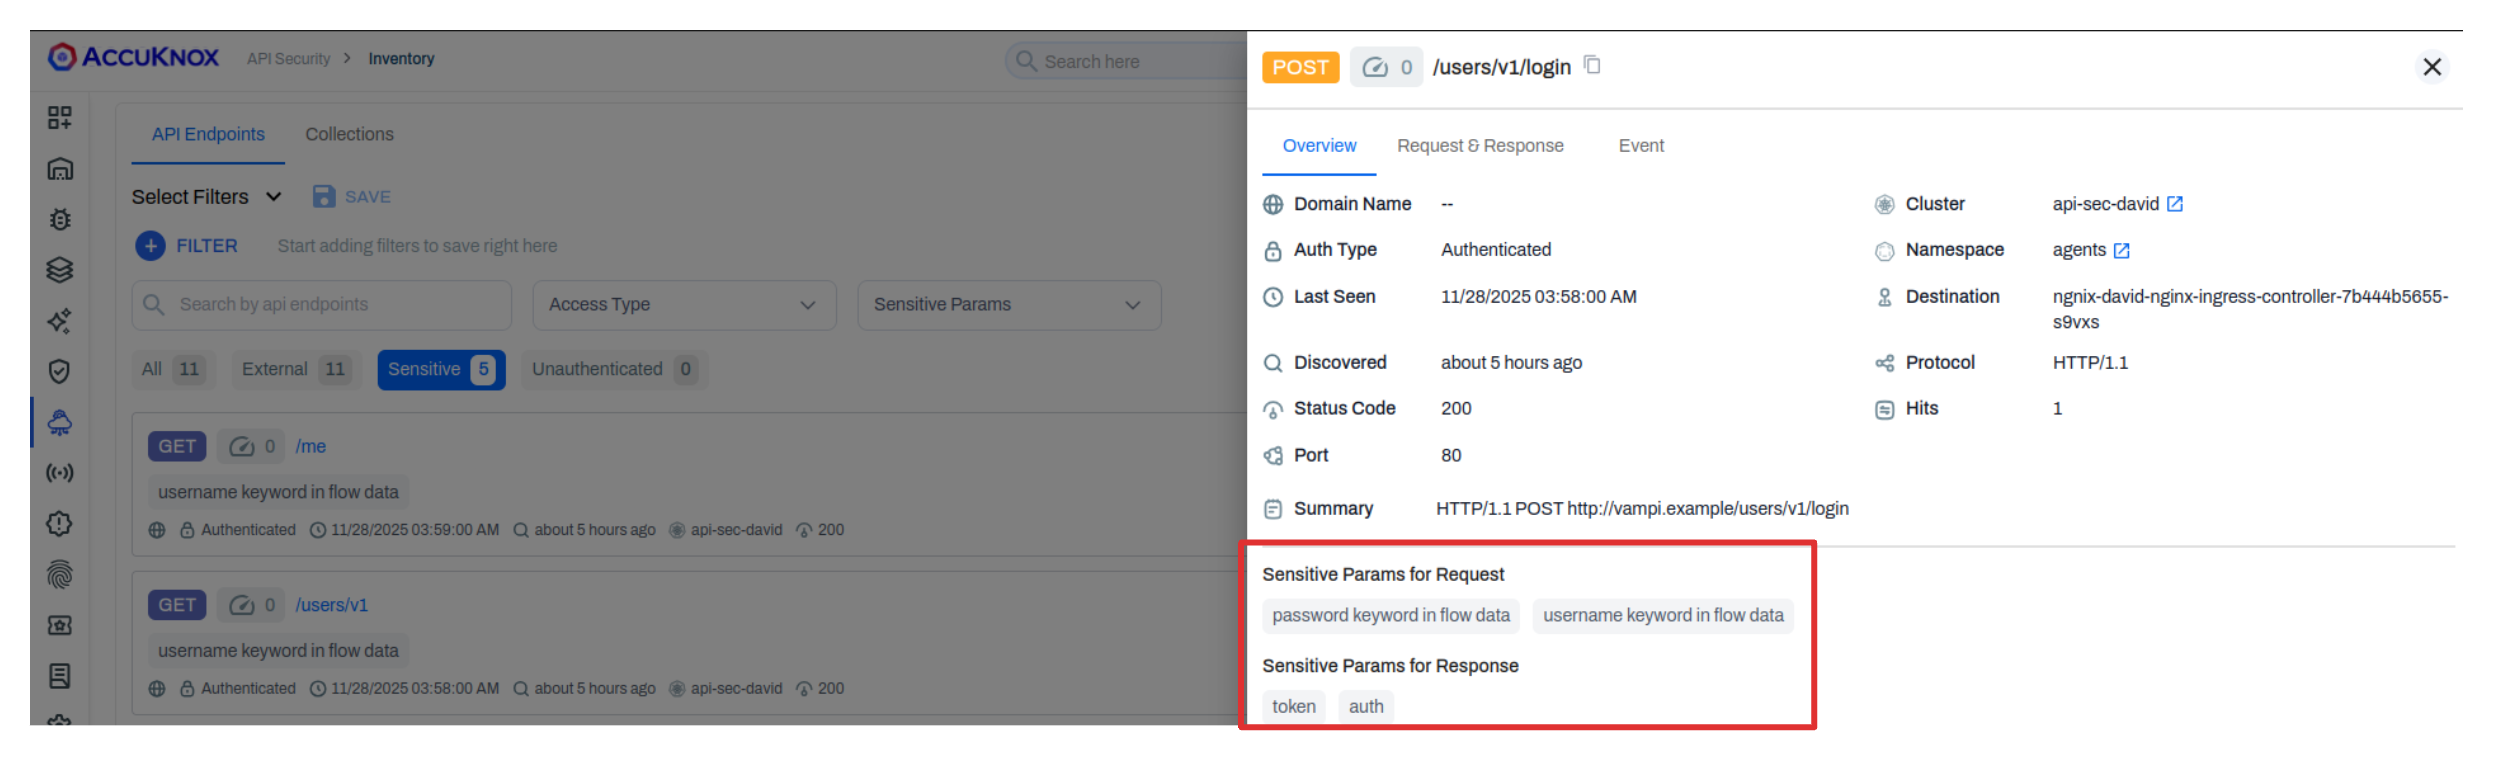This screenshot has height=757, width=2493.
Task: Expand the Access Type dropdown
Action: (x=684, y=305)
